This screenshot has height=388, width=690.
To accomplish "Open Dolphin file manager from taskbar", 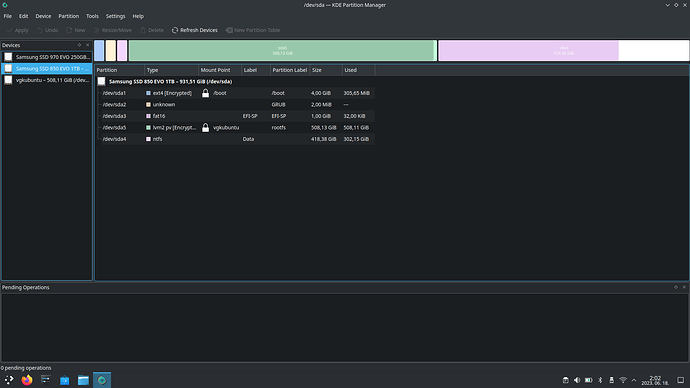I will [83, 380].
